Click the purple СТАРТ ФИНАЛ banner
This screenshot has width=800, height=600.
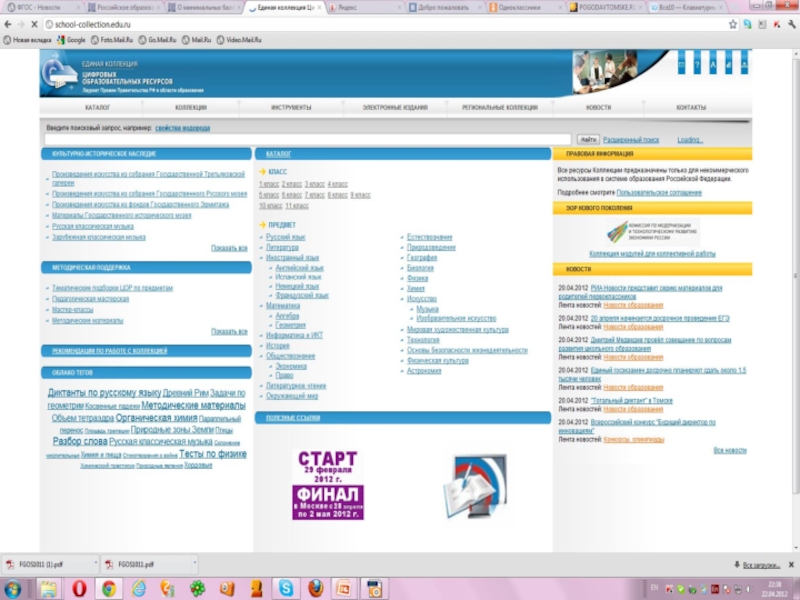[x=328, y=485]
